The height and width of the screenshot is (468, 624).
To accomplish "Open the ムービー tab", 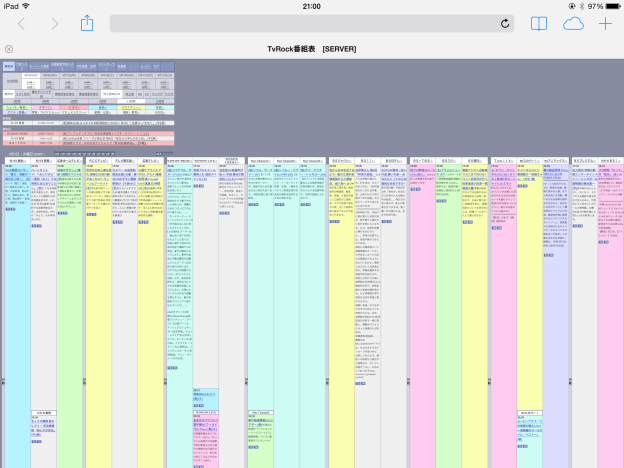I will coord(146,66).
